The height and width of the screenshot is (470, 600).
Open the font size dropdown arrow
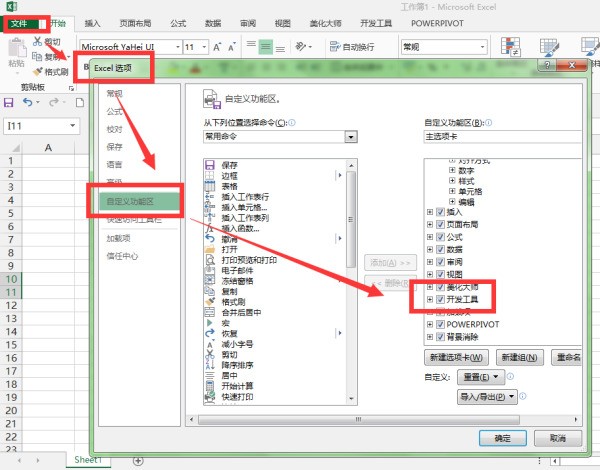pyautogui.click(x=204, y=47)
